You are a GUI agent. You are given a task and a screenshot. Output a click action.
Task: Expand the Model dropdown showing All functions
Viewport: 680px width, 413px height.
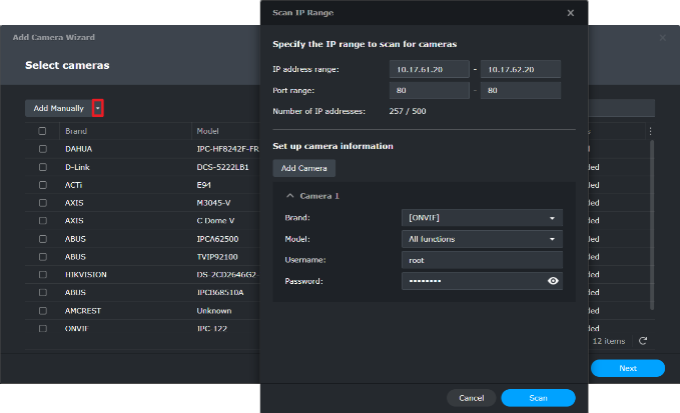[481, 239]
